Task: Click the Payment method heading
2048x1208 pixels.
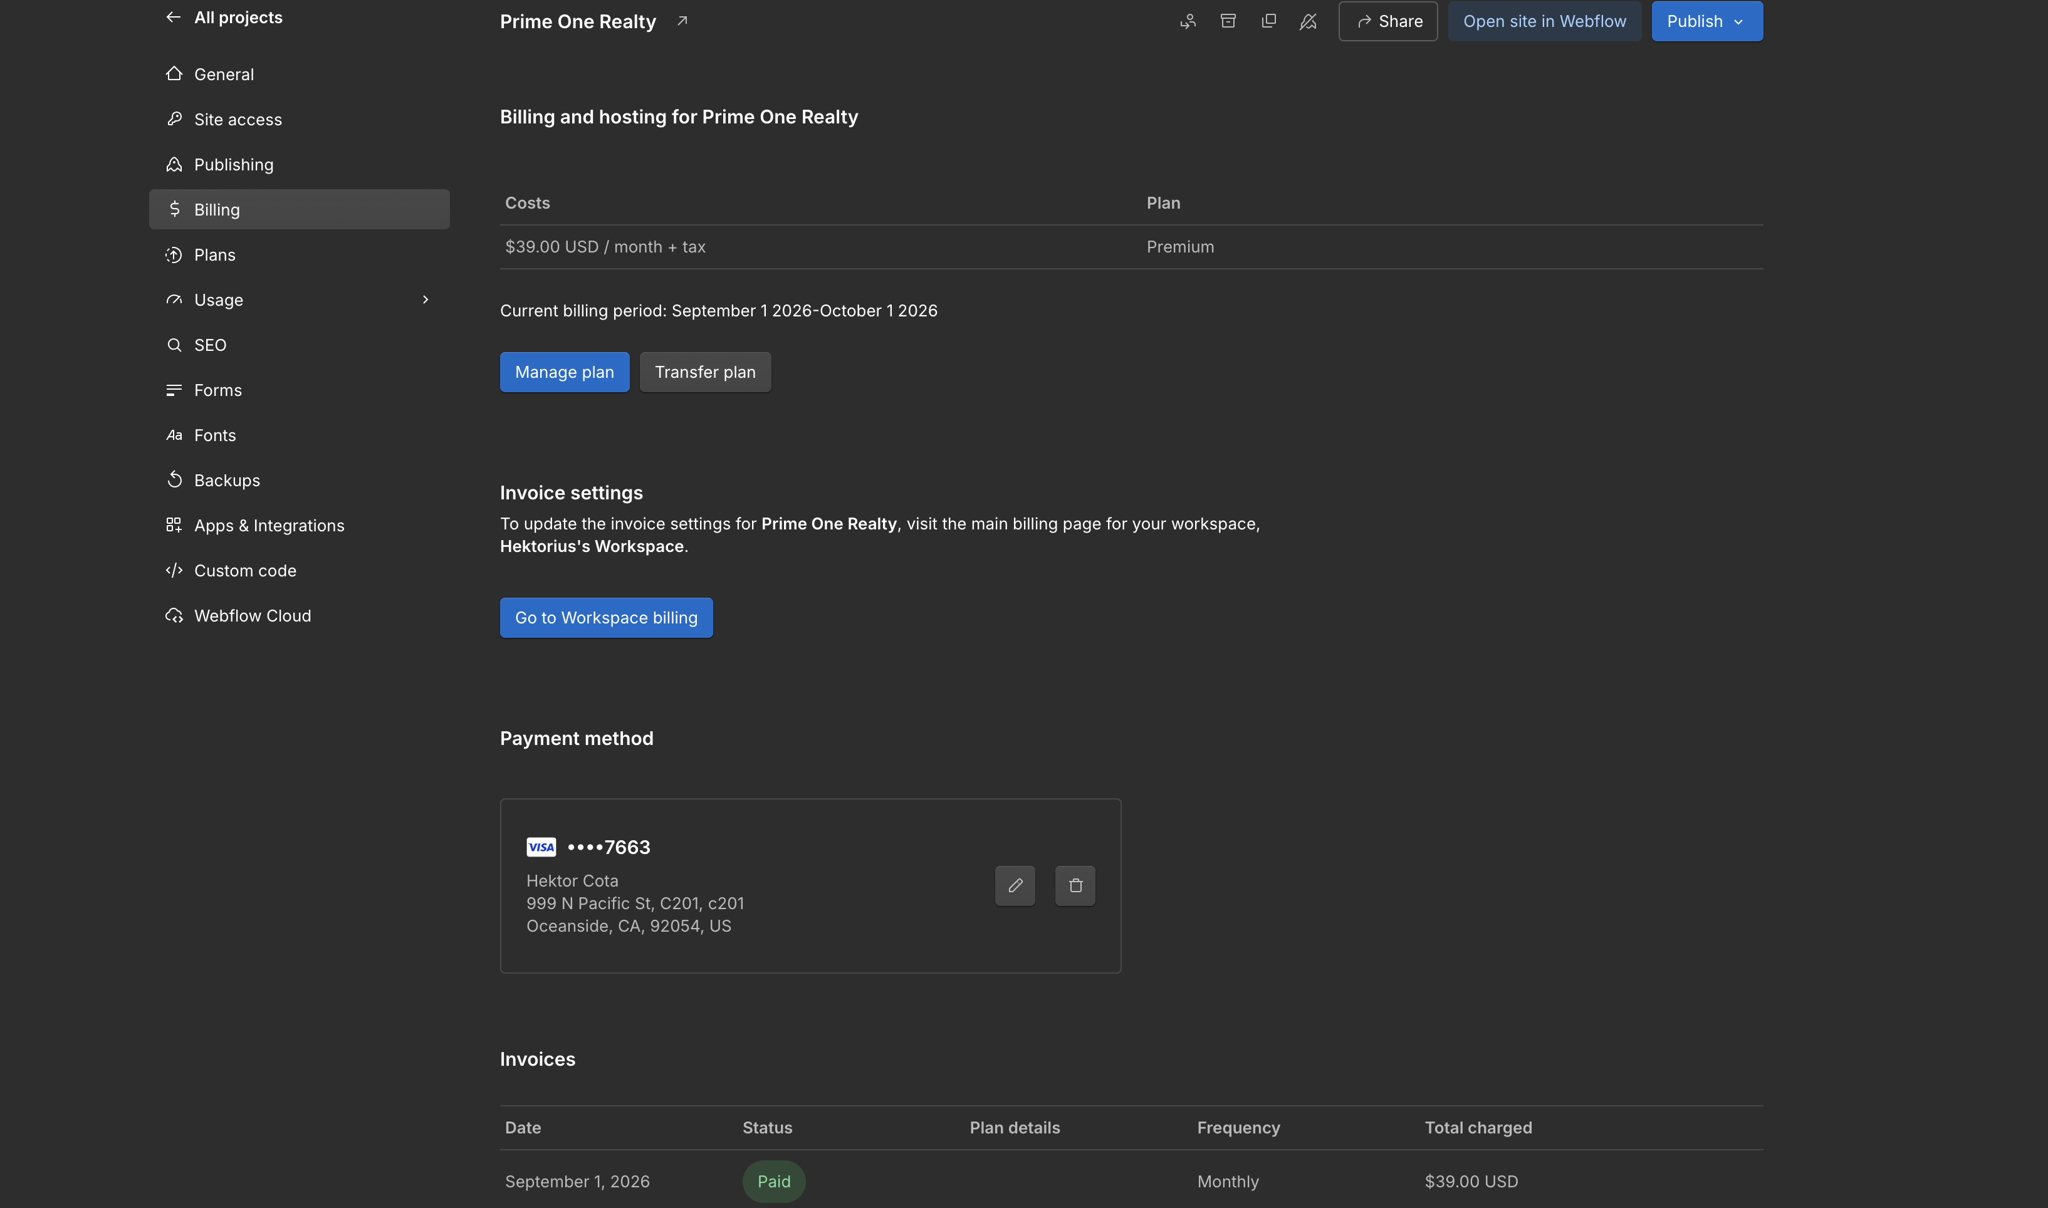Action: coord(576,738)
